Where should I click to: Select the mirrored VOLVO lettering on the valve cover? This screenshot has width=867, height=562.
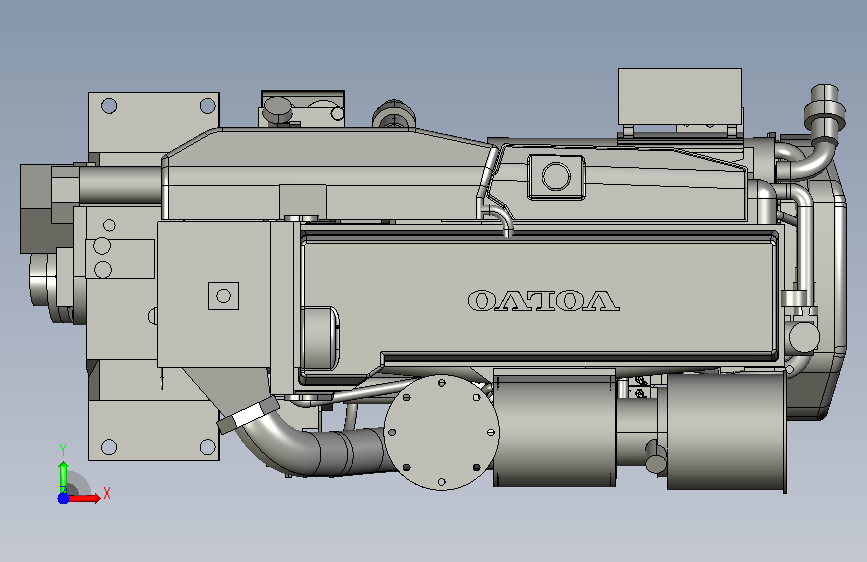543,301
